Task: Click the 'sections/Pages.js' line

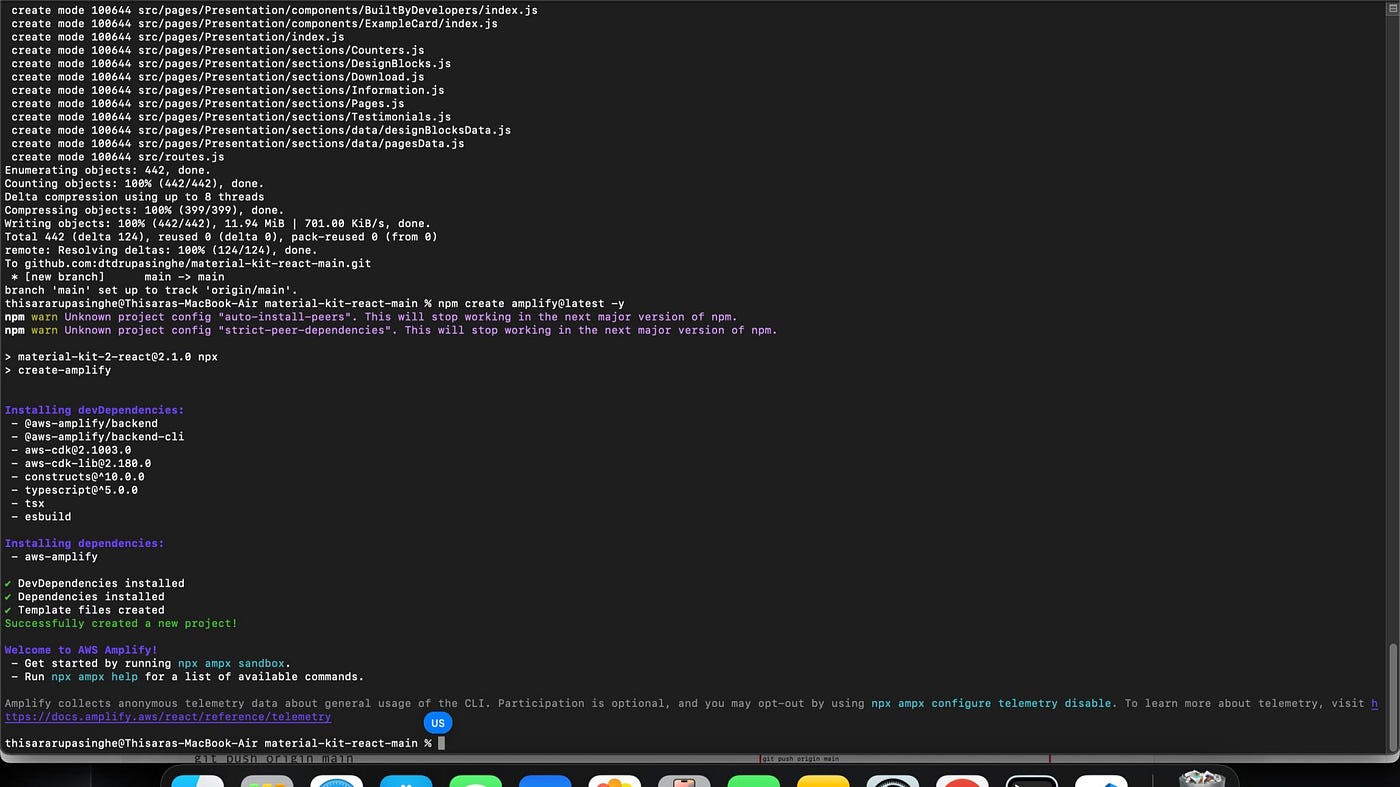Action: click(x=208, y=103)
